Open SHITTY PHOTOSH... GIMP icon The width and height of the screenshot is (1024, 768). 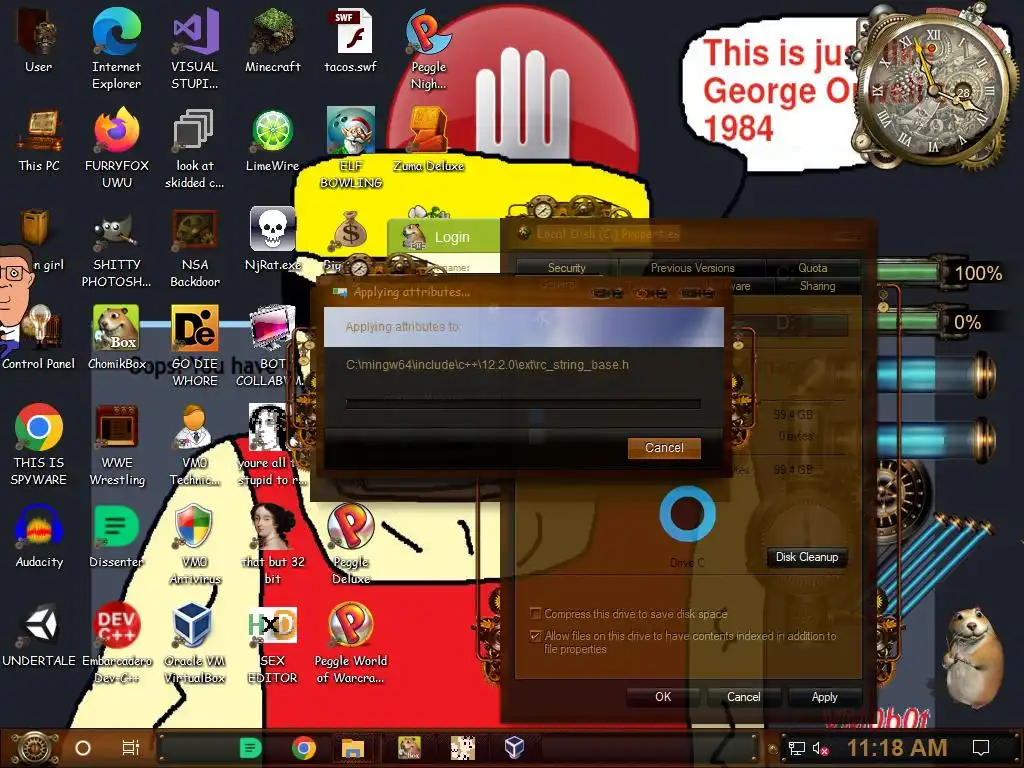click(x=116, y=247)
